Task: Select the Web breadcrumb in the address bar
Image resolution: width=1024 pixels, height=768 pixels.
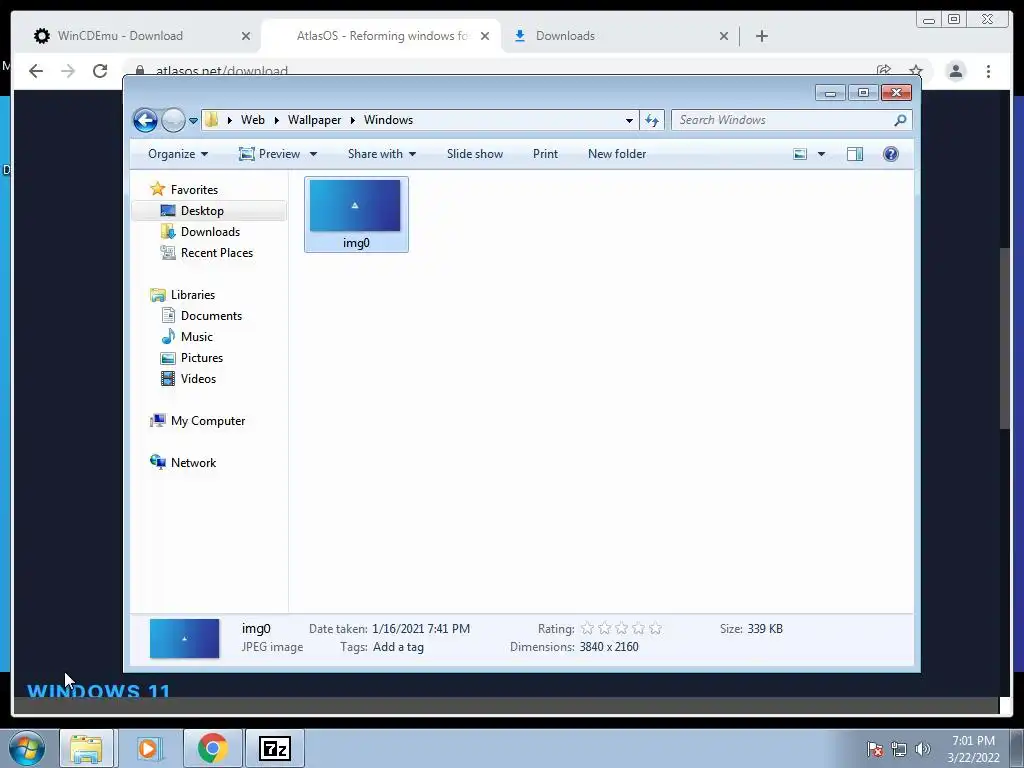Action: click(x=253, y=120)
